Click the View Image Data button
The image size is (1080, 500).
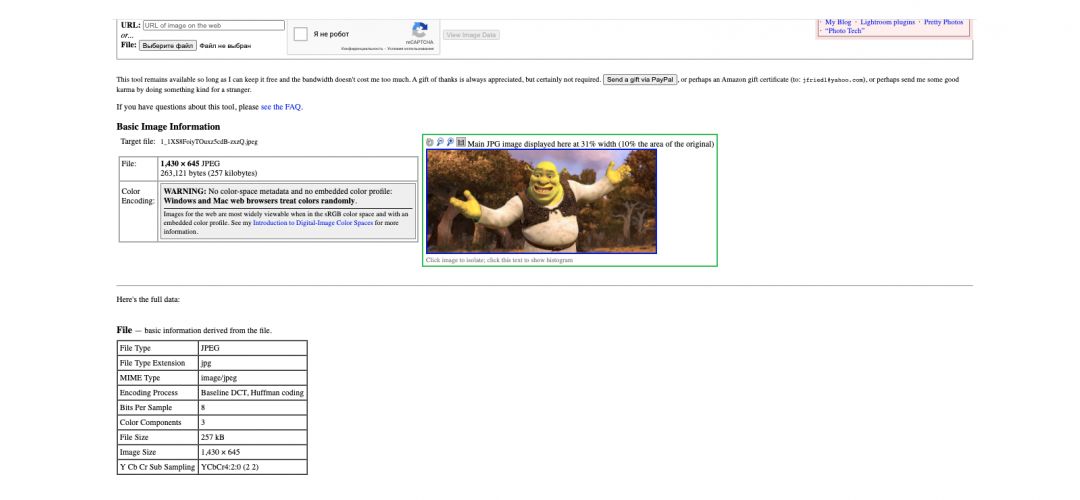tap(471, 35)
